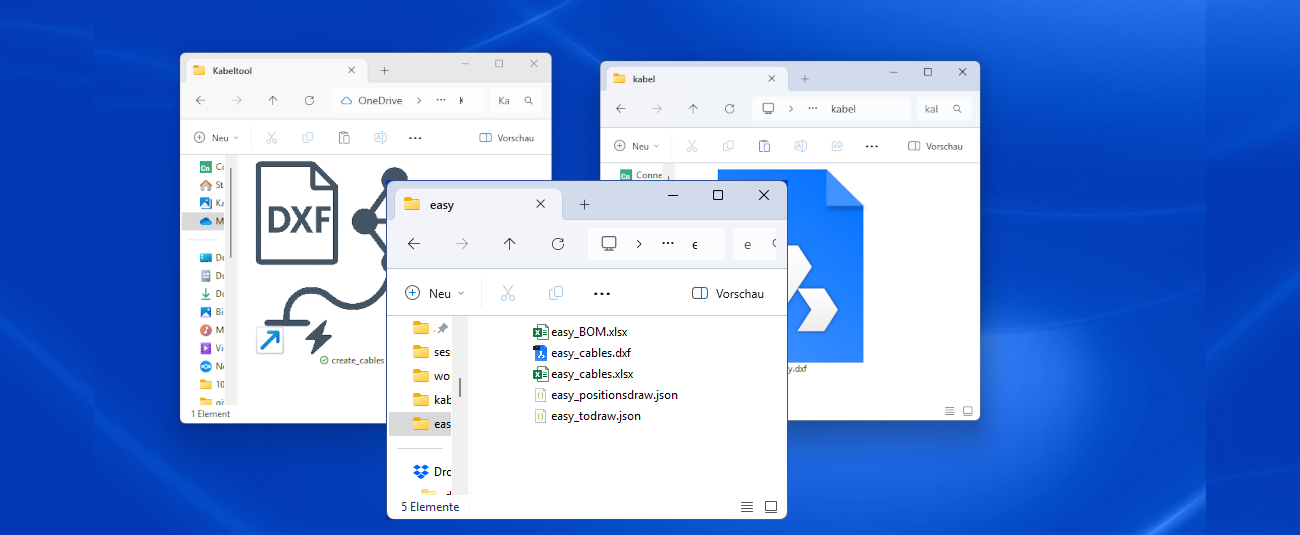The image size is (1300, 535).
Task: Switch to details view in easy window
Action: (746, 507)
